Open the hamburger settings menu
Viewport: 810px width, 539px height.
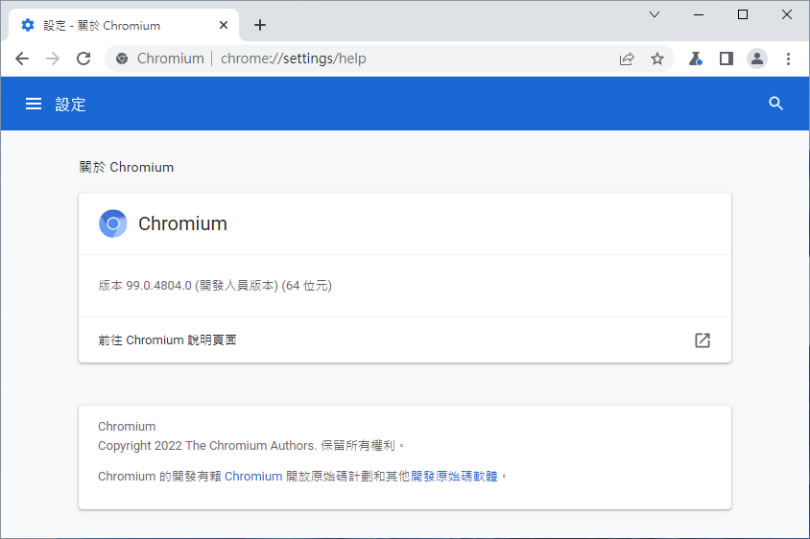[34, 104]
